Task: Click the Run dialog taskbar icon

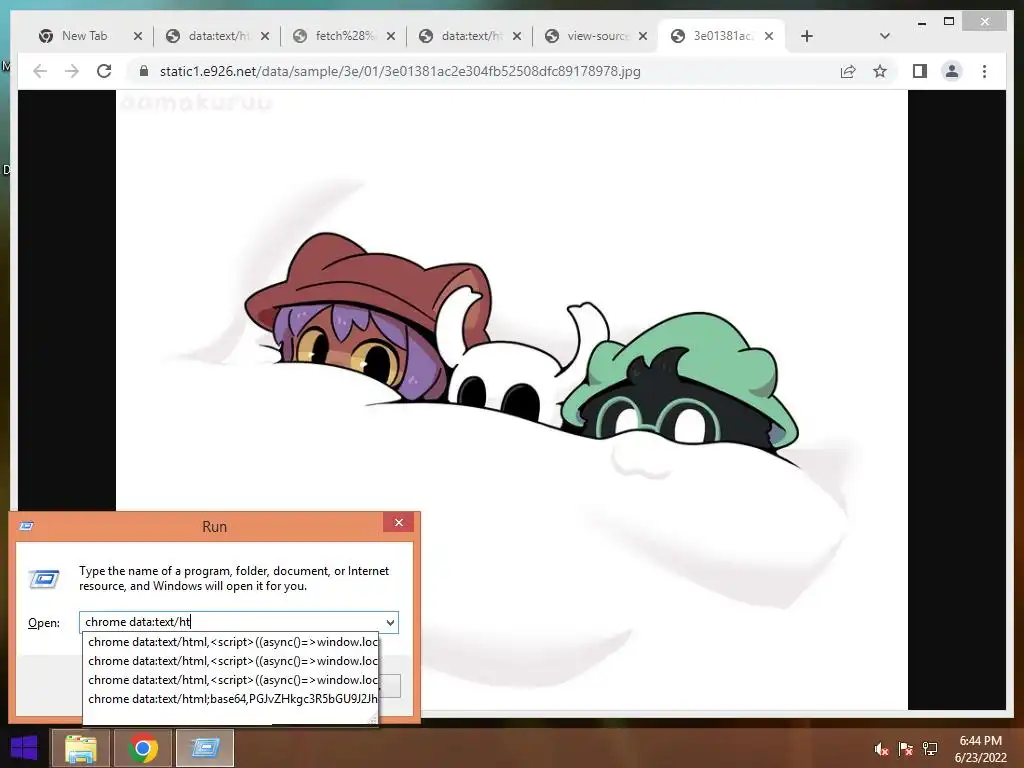Action: click(205, 748)
